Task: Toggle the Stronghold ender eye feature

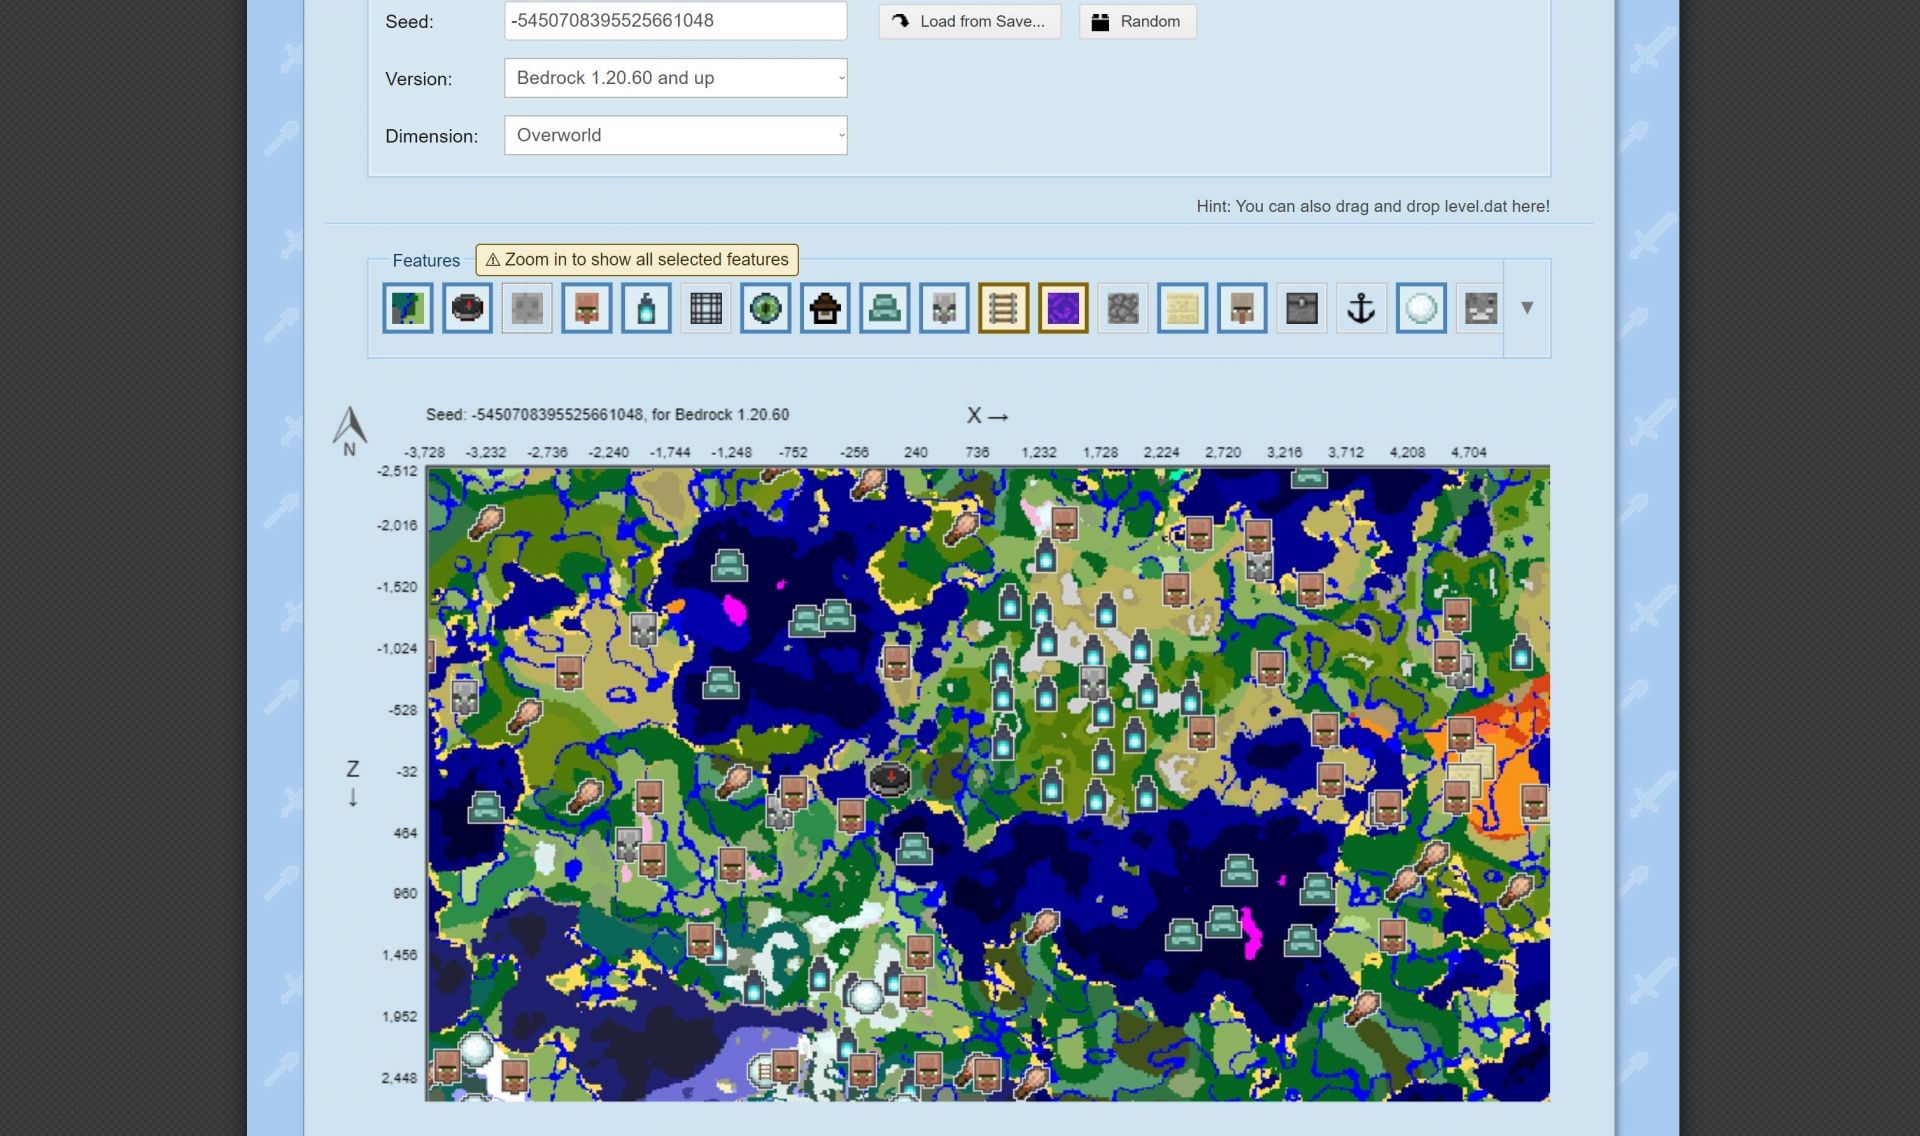Action: click(x=765, y=308)
